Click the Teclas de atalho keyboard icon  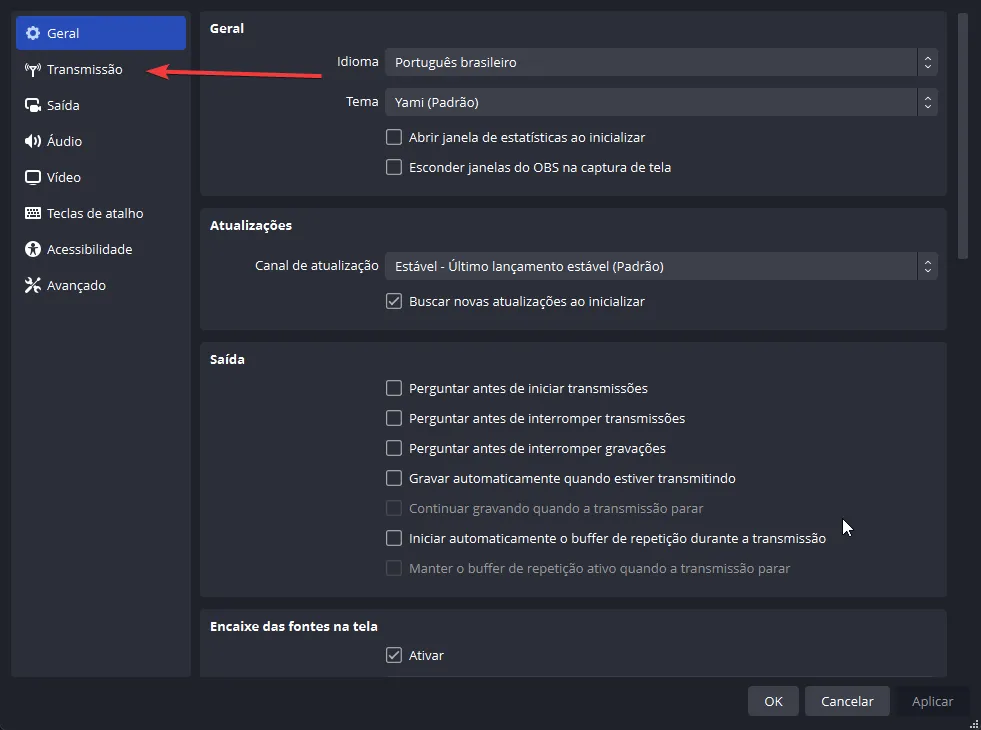click(x=33, y=213)
